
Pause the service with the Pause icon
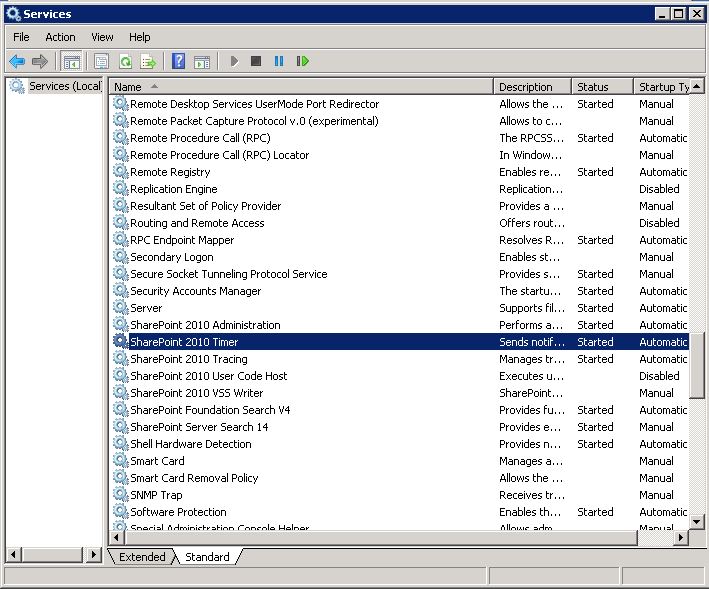coord(279,61)
